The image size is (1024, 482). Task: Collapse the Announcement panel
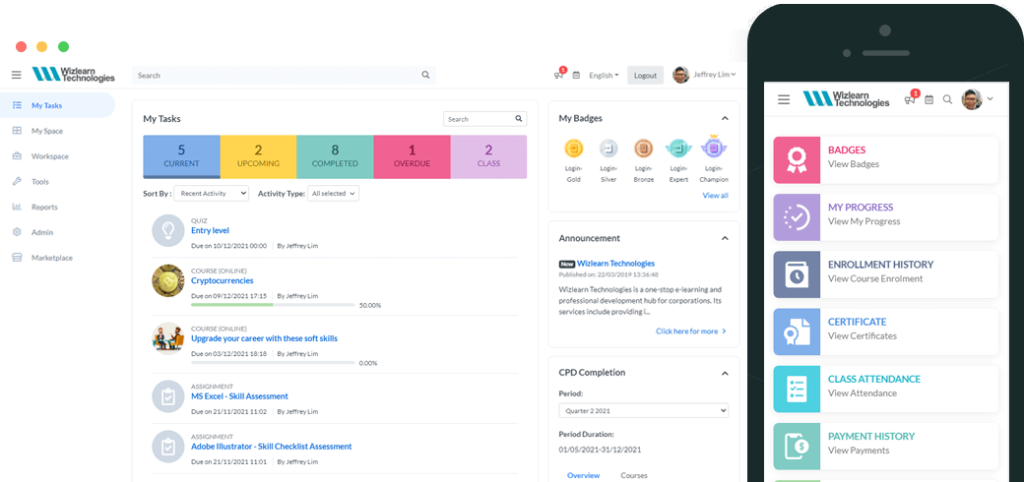tap(725, 238)
